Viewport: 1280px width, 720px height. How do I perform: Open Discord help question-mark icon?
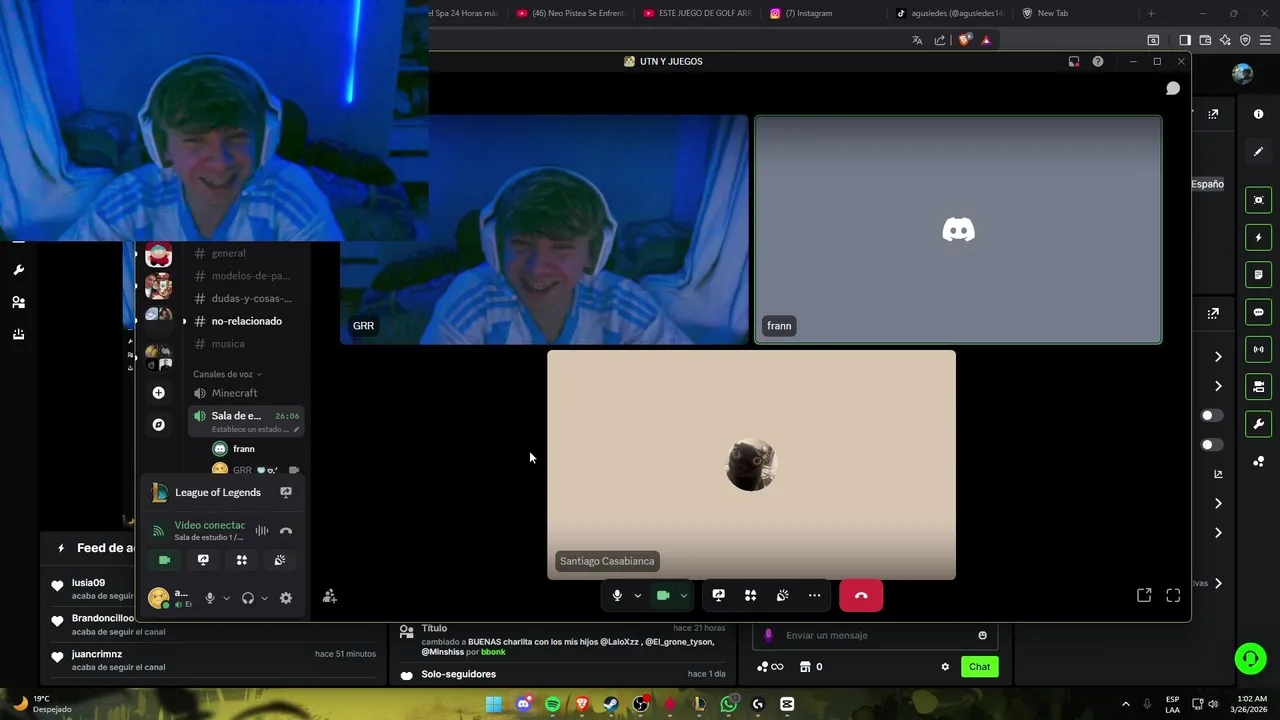coord(1098,61)
